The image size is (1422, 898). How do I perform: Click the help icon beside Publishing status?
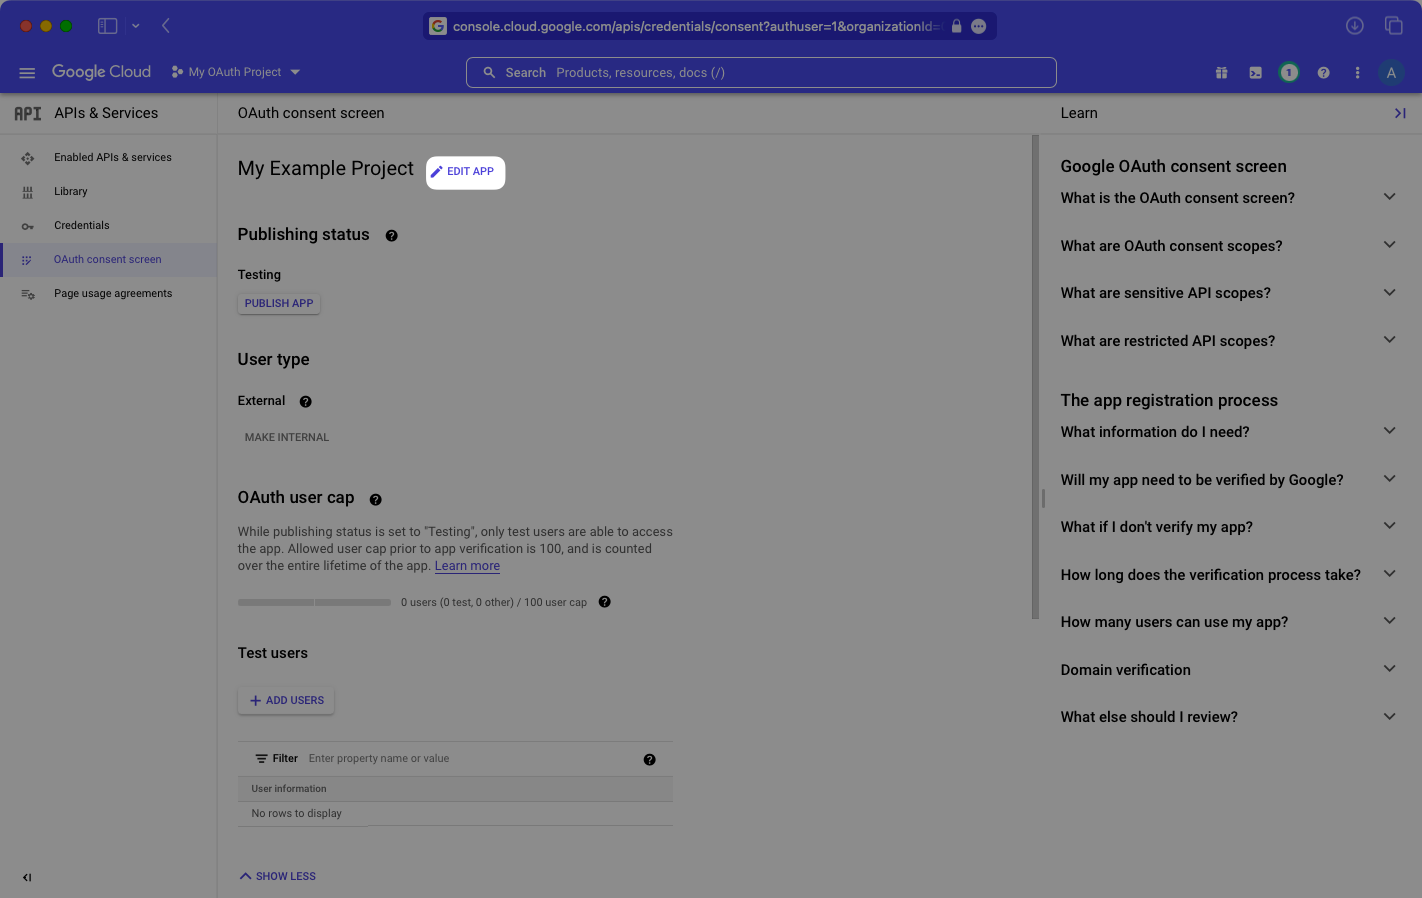click(x=391, y=235)
